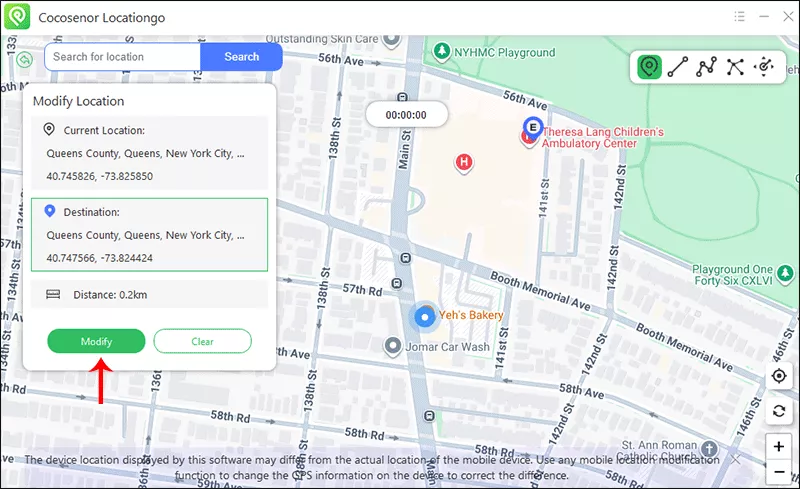Zoom out the map with minus button
This screenshot has width=800, height=489.
pyautogui.click(x=779, y=471)
